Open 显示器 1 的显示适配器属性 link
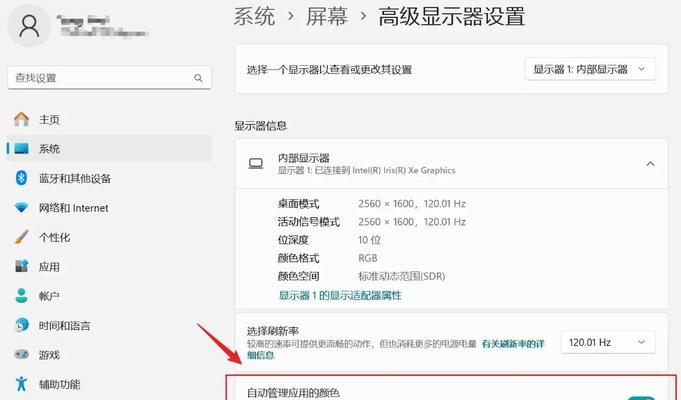681x400 pixels. tap(340, 296)
